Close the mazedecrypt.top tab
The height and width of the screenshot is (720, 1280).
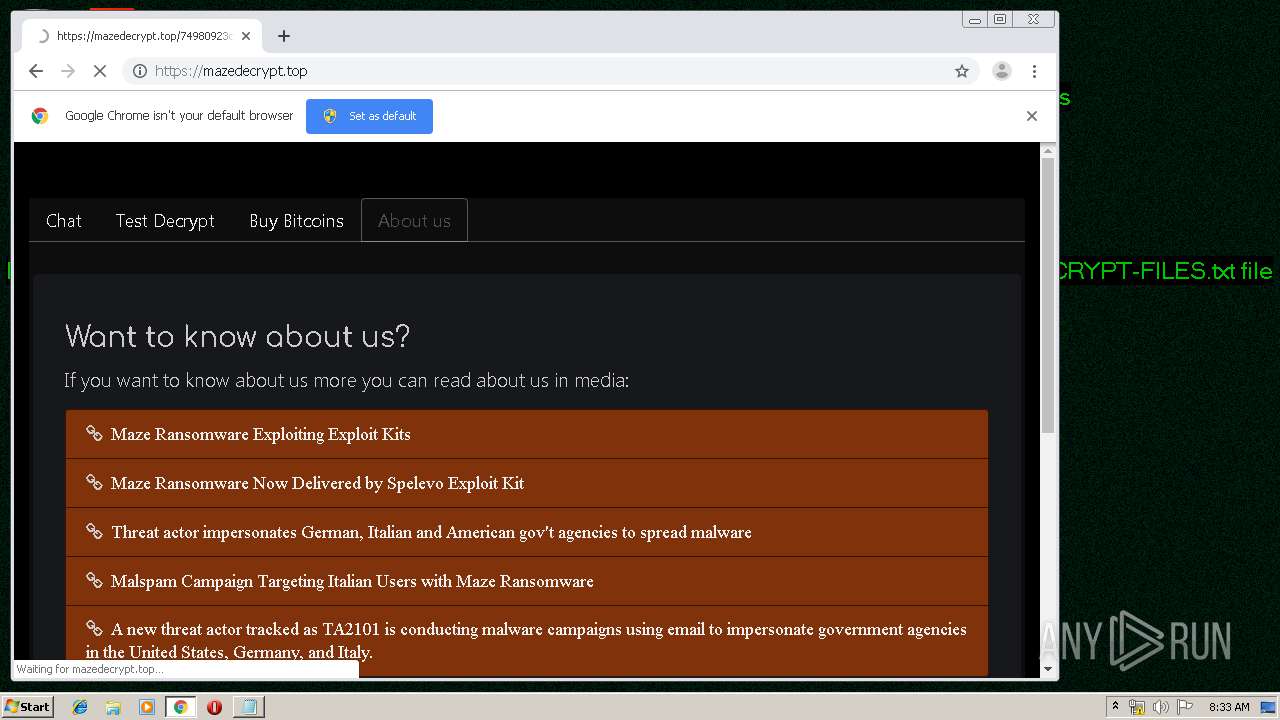246,36
